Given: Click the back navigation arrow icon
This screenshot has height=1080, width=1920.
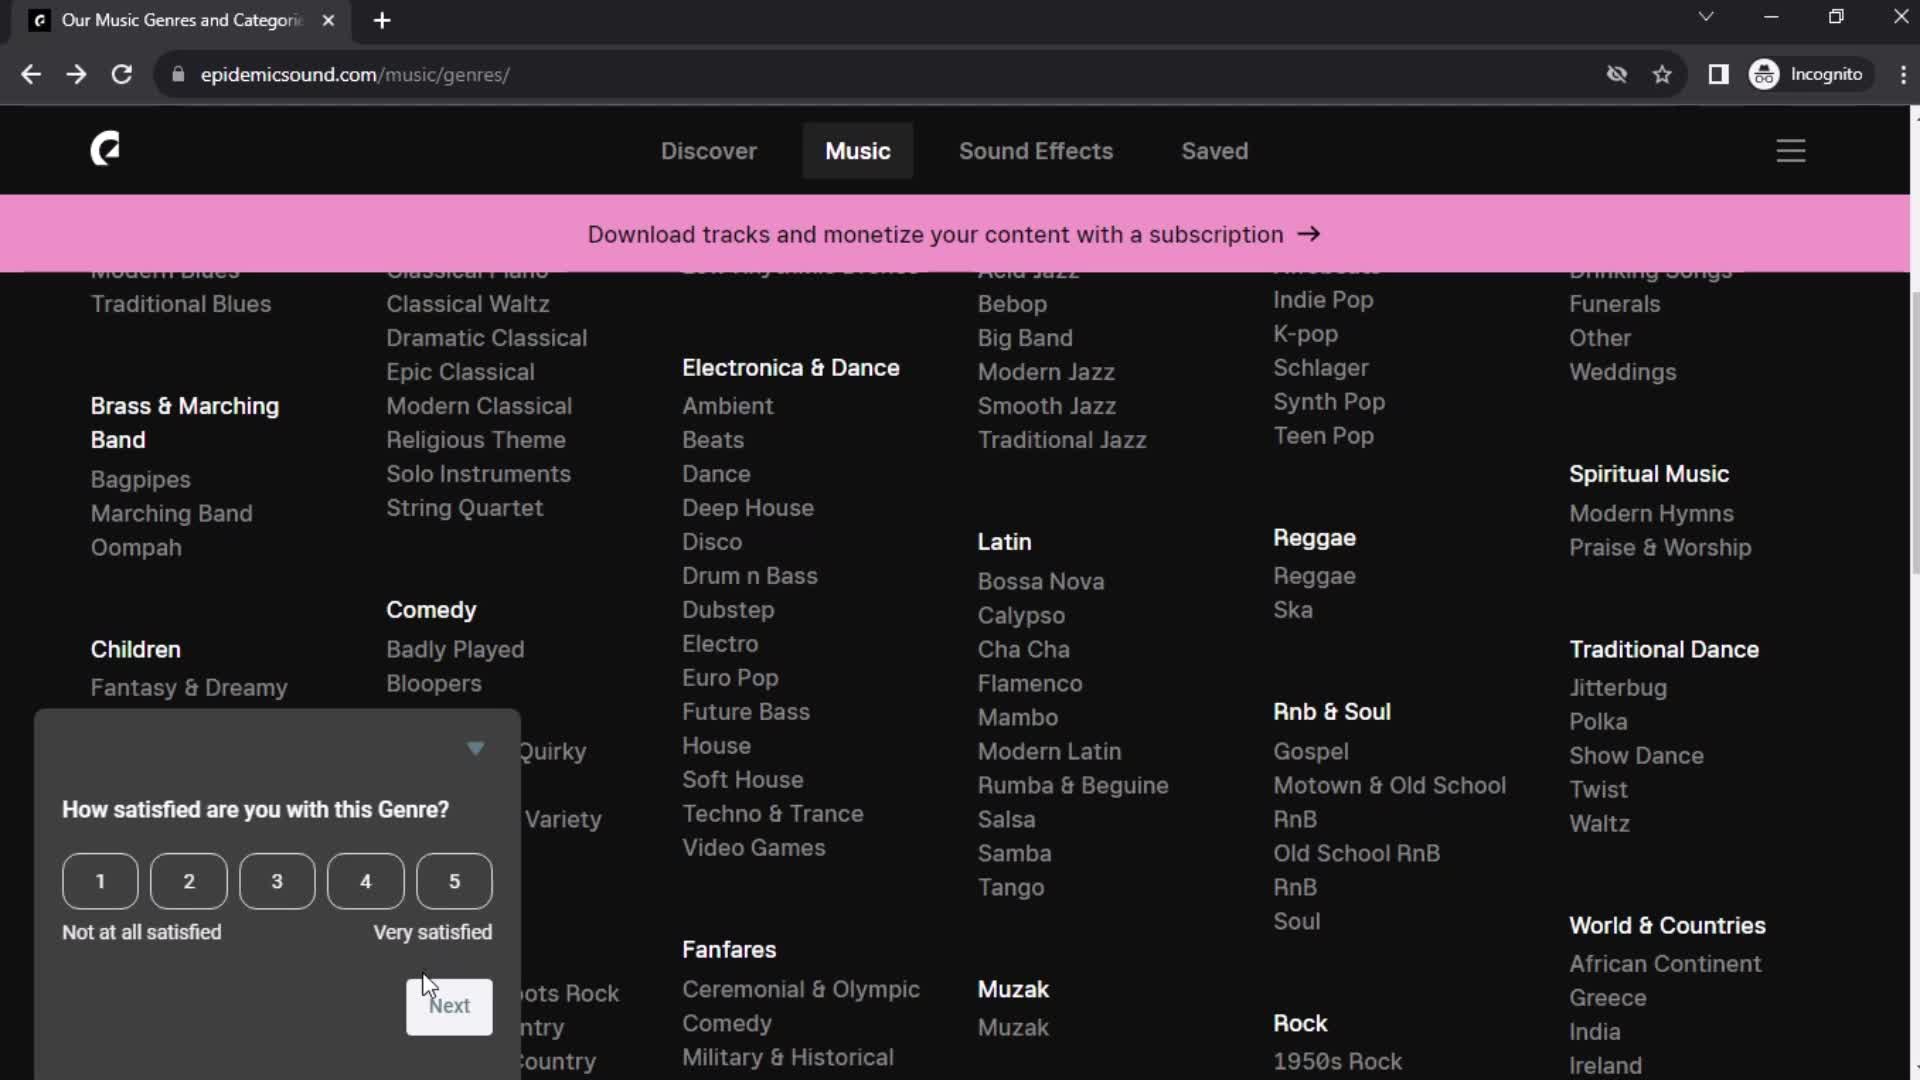Looking at the screenshot, I should pyautogui.click(x=32, y=74).
